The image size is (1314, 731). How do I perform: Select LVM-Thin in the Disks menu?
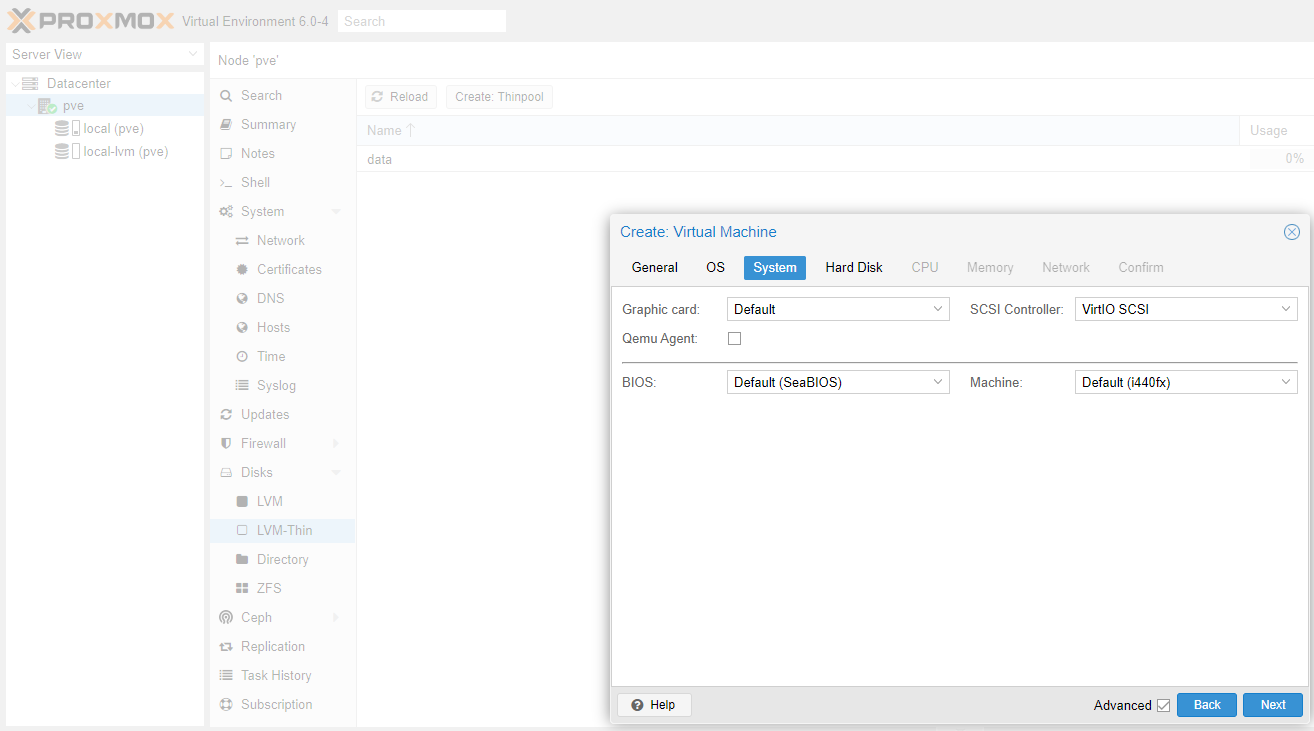click(283, 531)
